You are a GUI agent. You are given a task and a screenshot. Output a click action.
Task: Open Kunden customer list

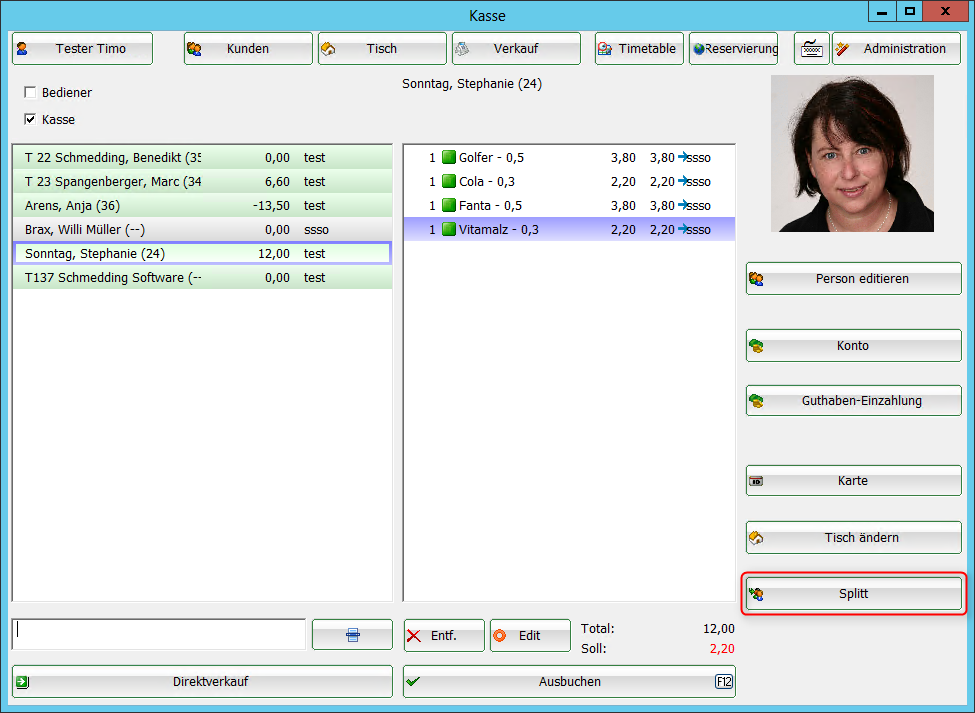248,48
